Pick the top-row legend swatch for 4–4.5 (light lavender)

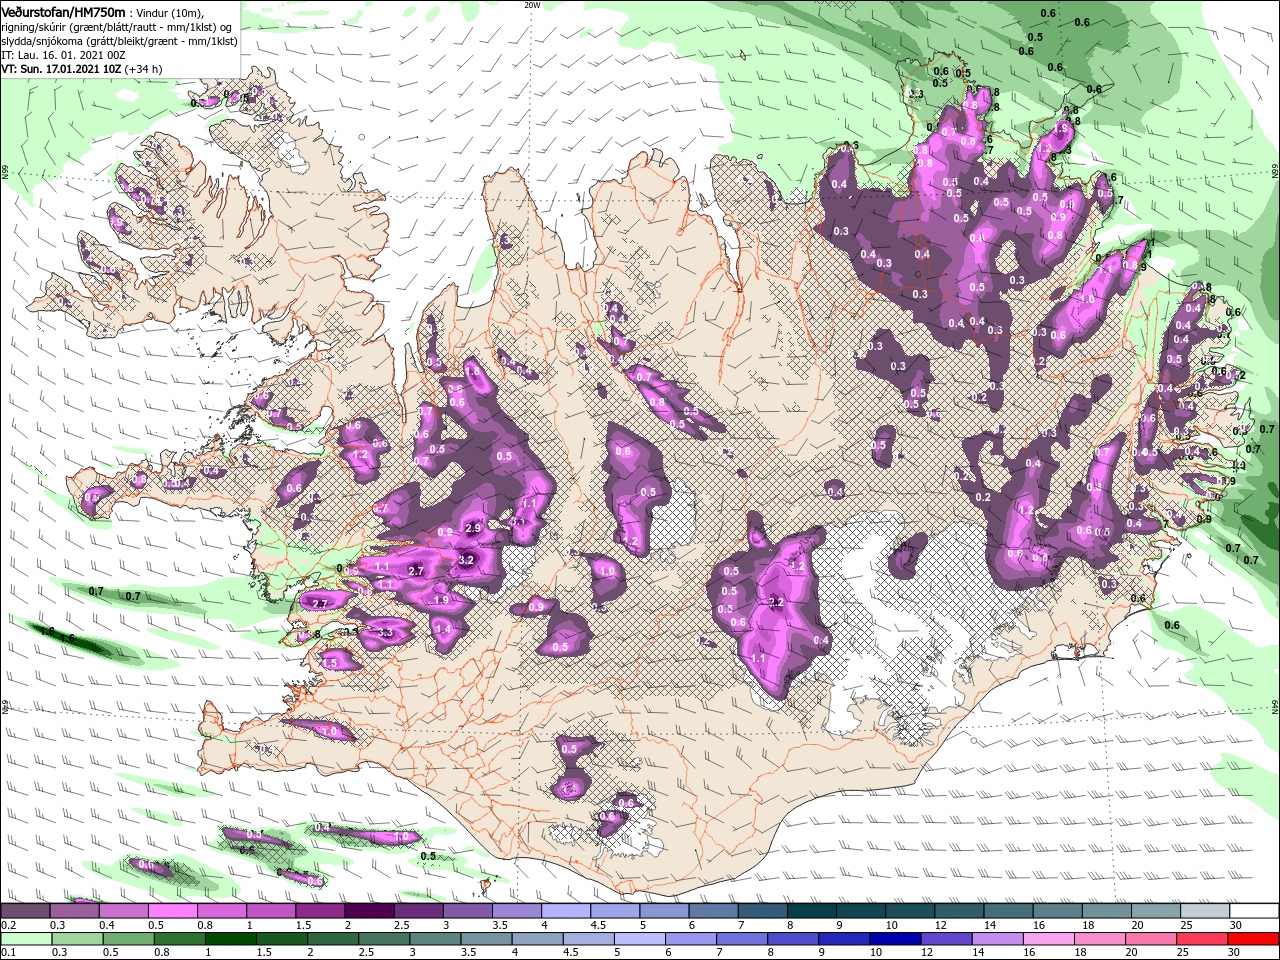click(566, 911)
